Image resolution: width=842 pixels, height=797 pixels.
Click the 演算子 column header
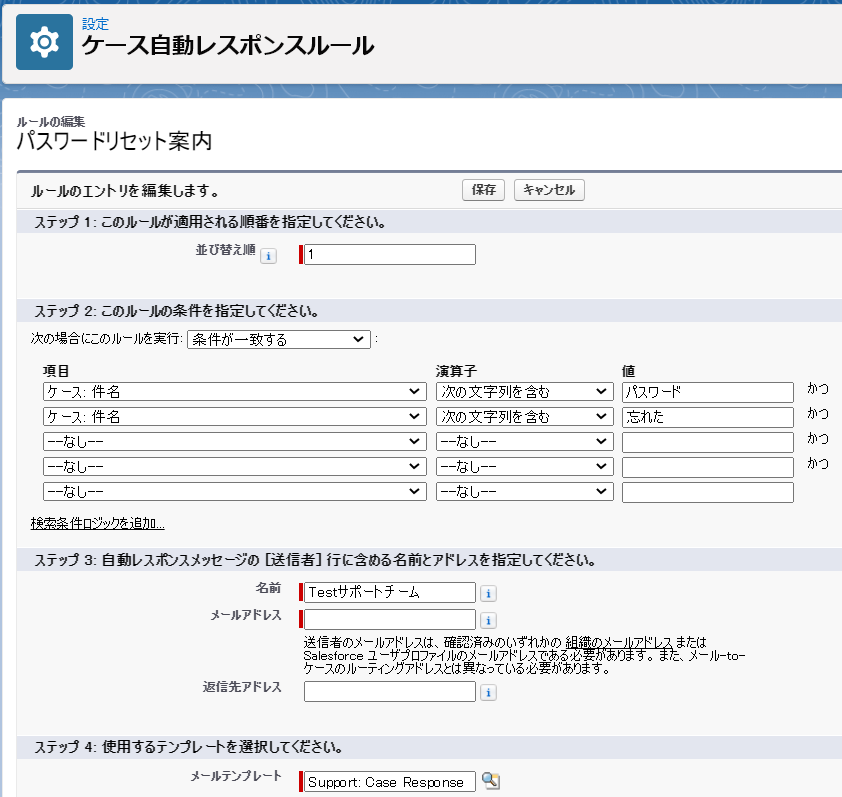pos(456,371)
